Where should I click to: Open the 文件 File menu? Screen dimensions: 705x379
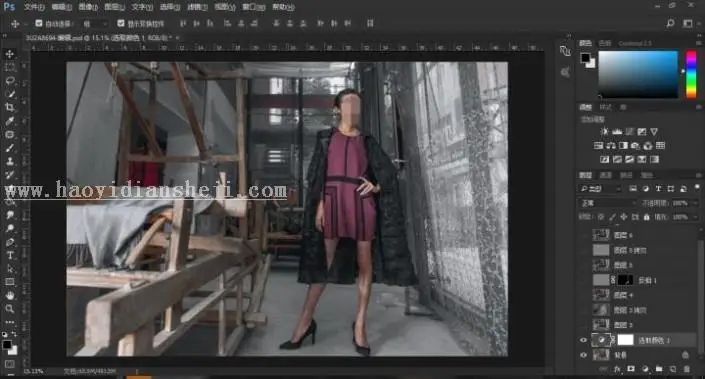pos(34,7)
